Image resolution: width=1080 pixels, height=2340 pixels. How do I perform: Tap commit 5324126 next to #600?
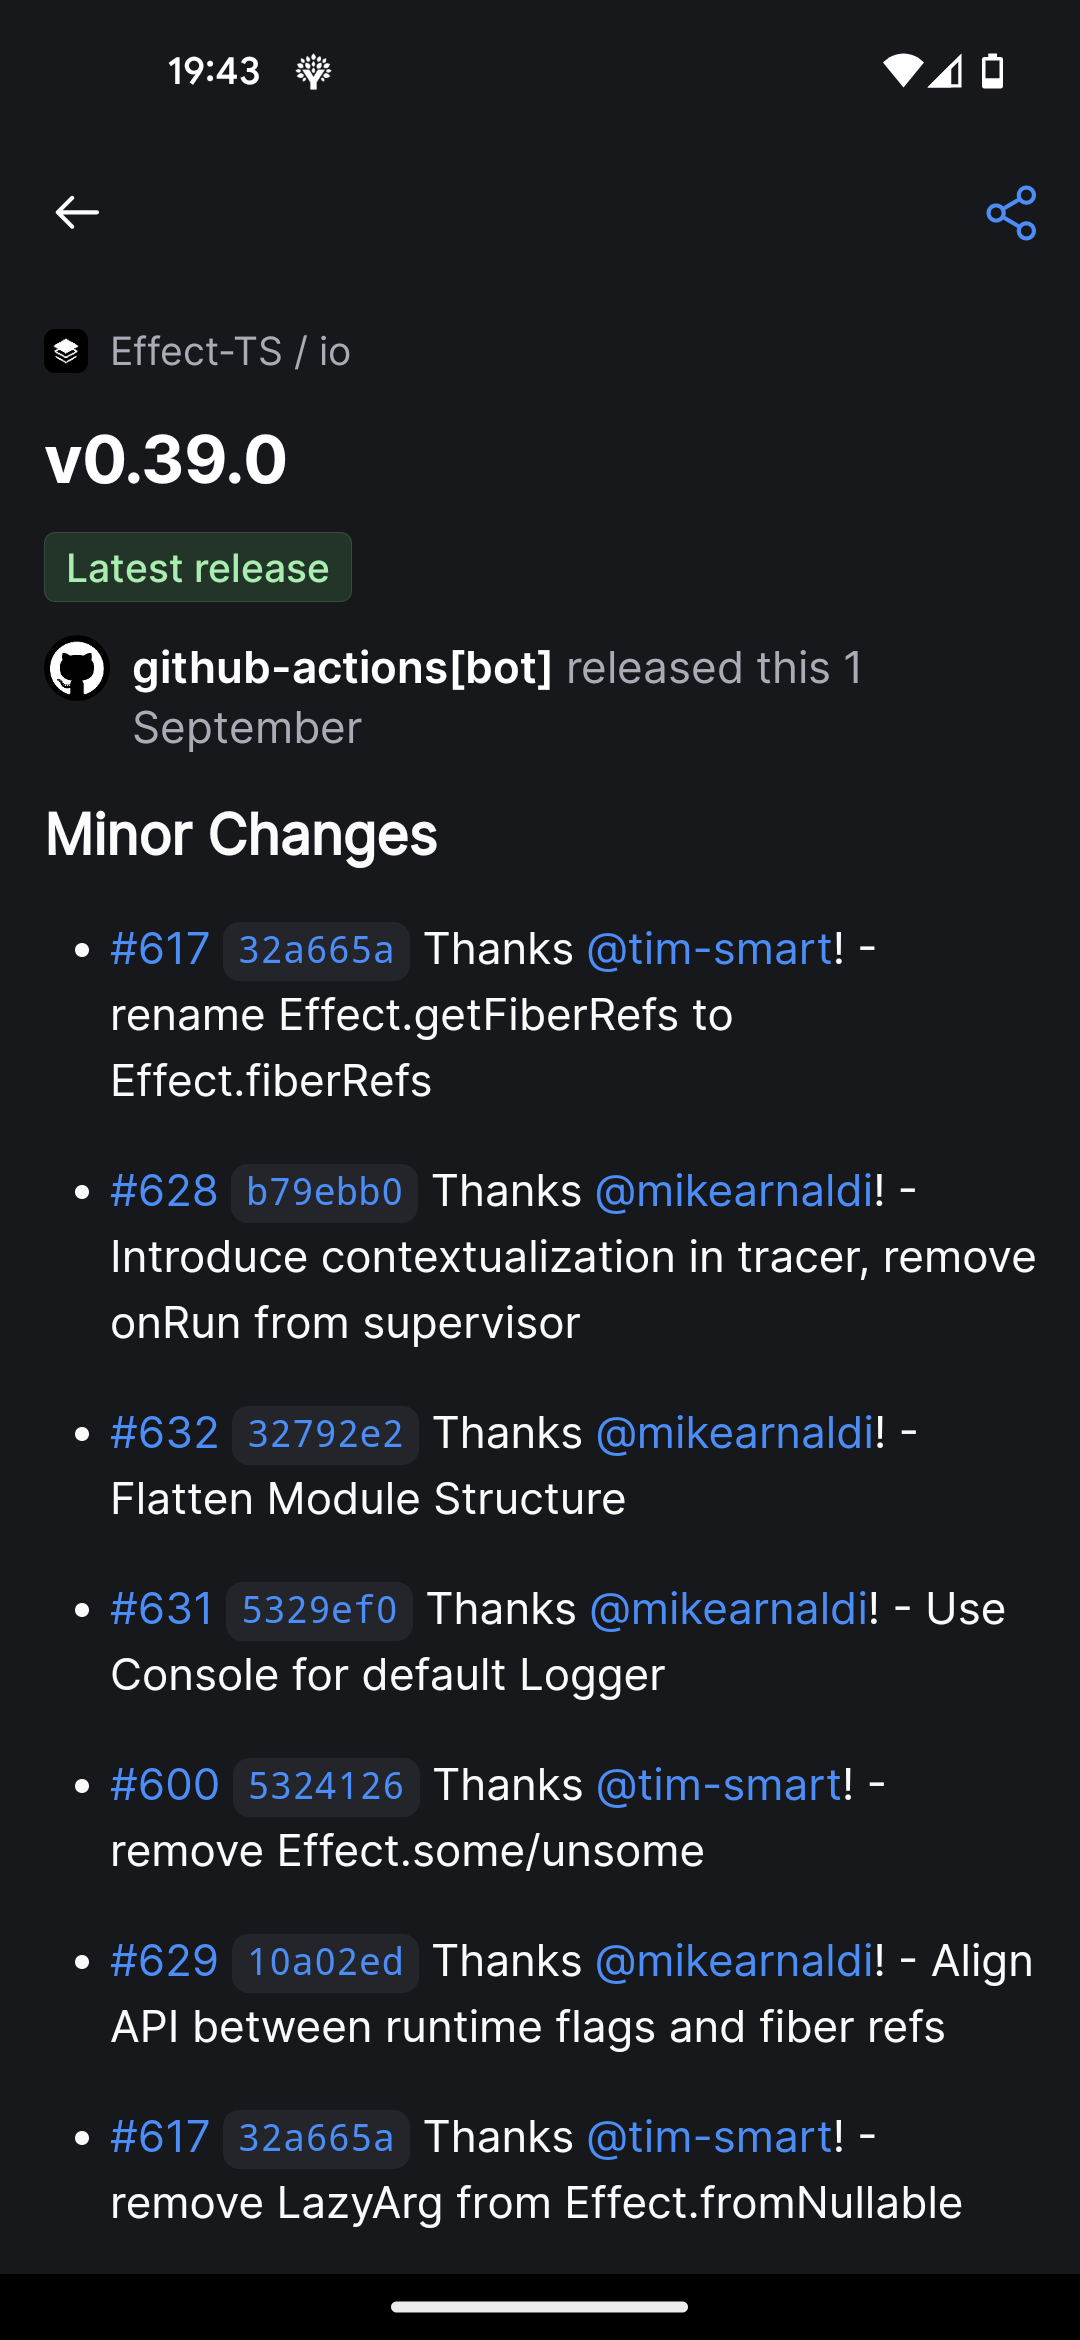tap(326, 1785)
